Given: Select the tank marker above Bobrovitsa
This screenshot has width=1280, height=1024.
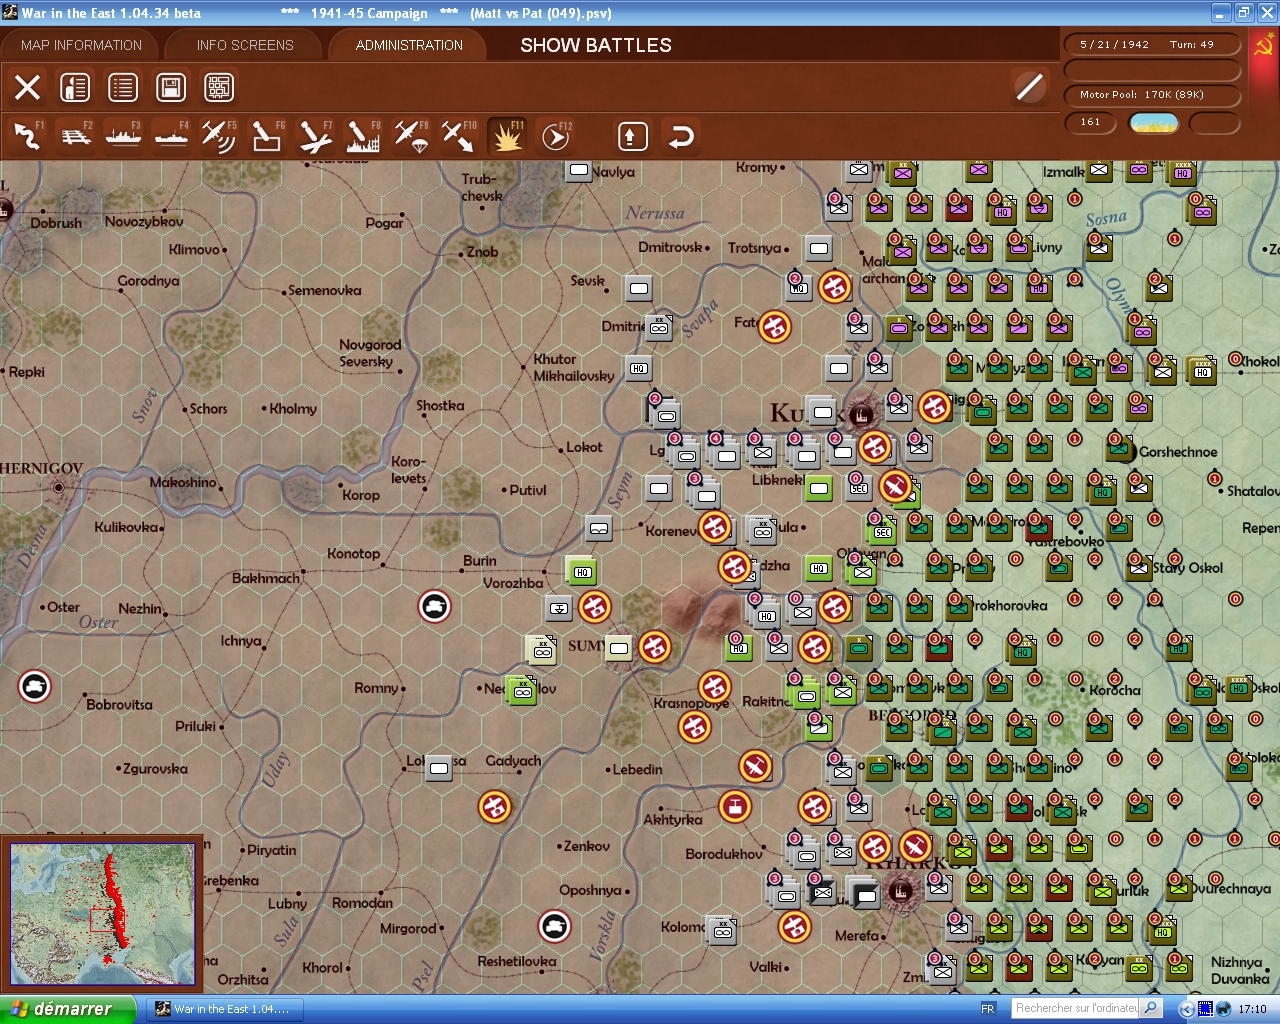Looking at the screenshot, I should tap(35, 687).
